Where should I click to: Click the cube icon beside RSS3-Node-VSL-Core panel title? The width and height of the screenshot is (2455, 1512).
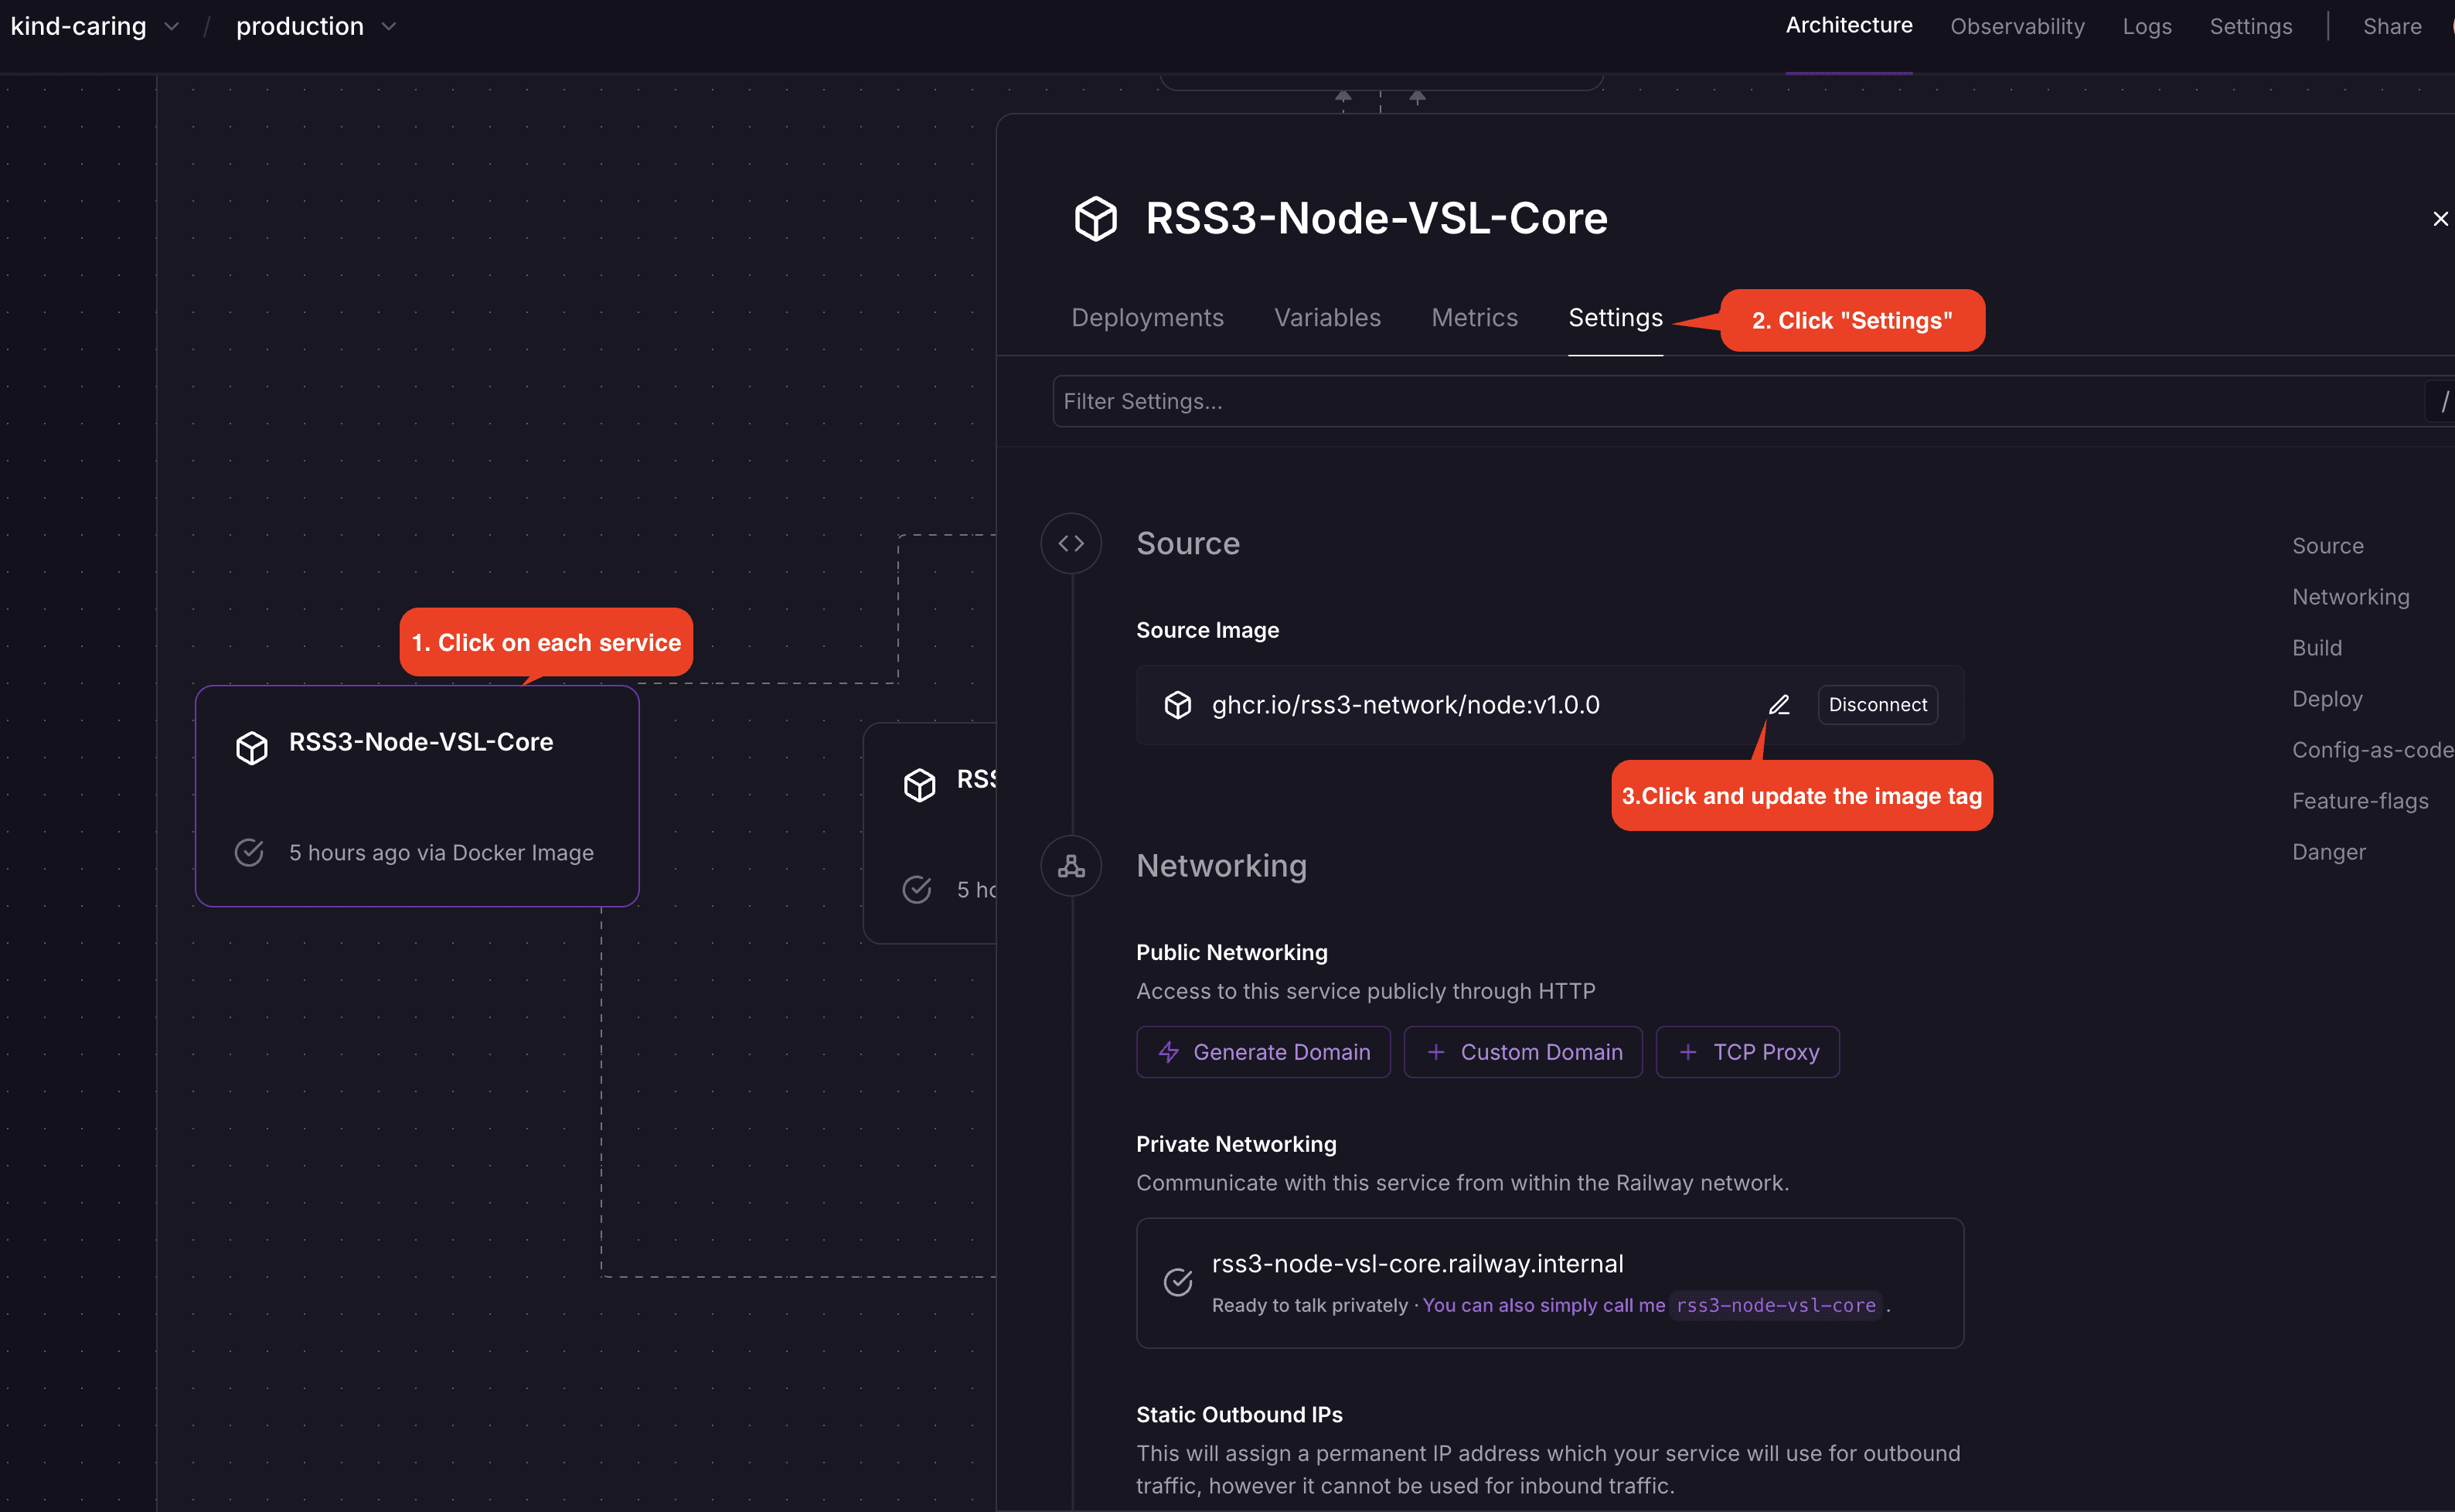[x=1095, y=218]
